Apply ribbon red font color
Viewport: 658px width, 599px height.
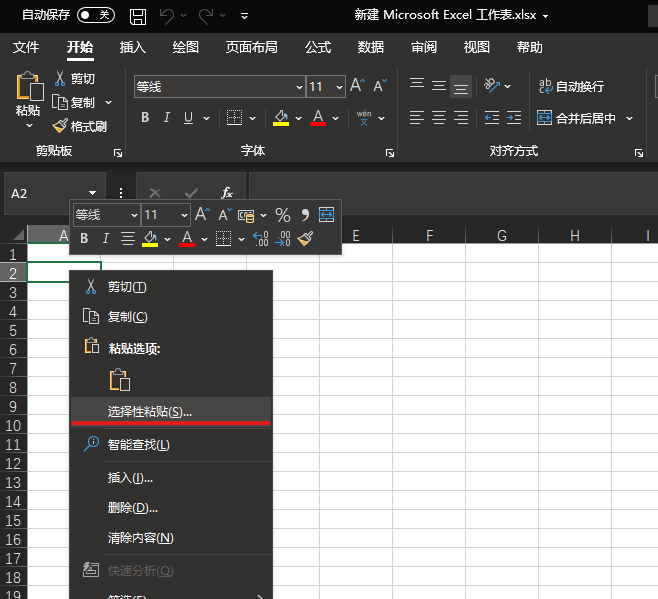318,118
